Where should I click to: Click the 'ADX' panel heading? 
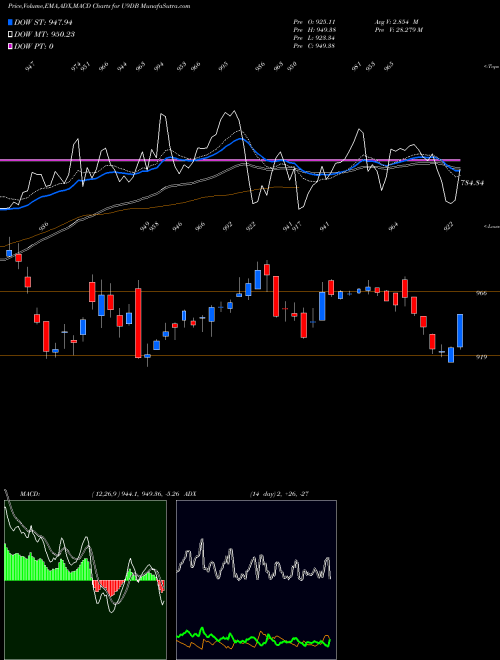pyautogui.click(x=190, y=494)
